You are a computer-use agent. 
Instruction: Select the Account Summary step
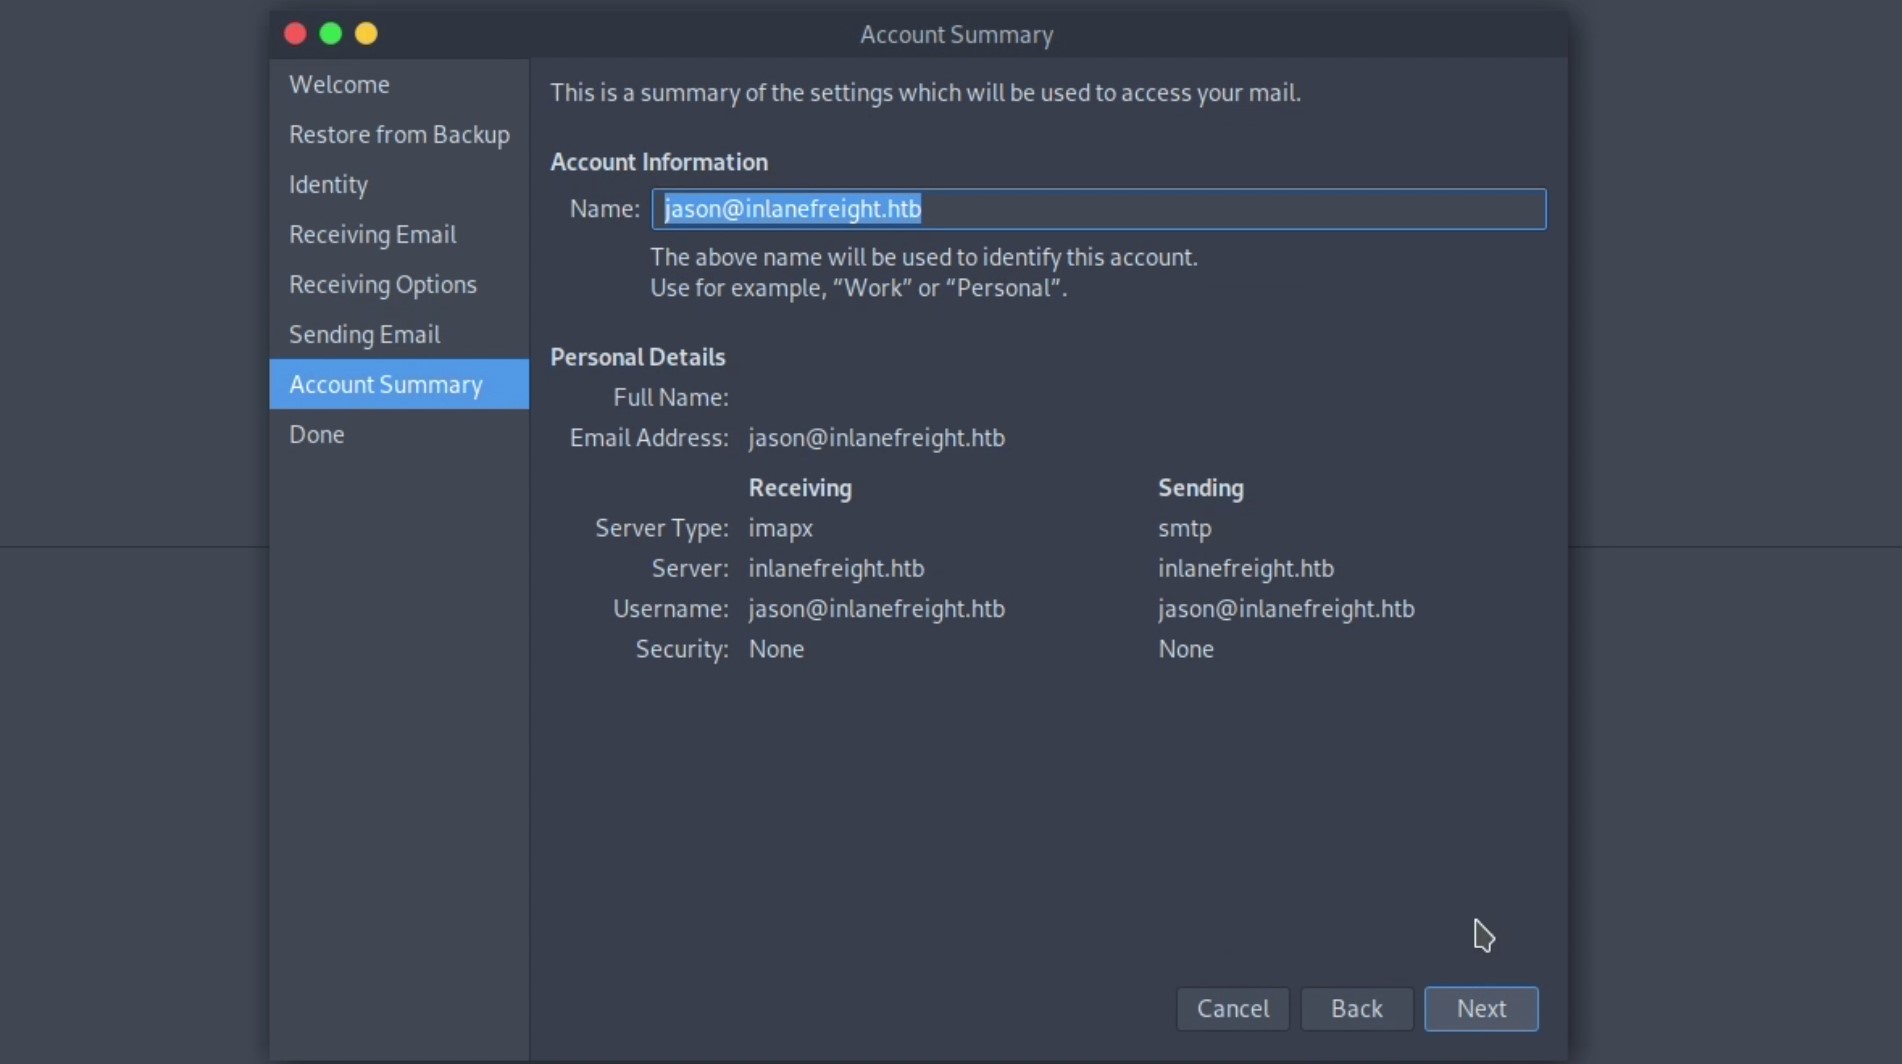(x=399, y=384)
